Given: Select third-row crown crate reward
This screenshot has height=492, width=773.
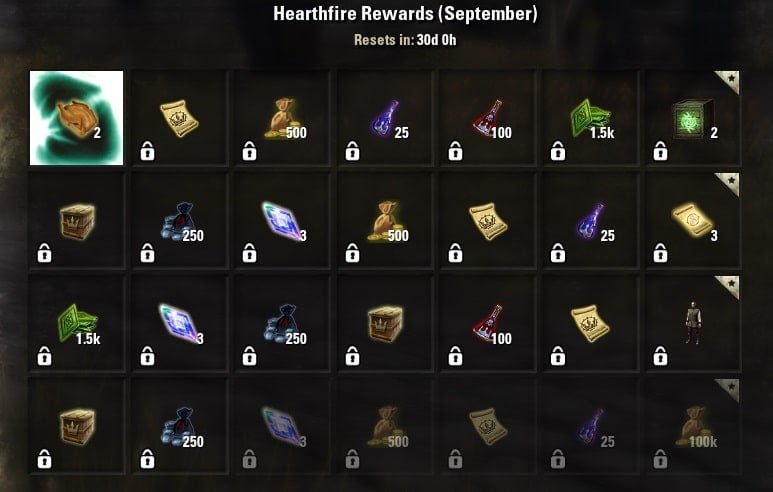Looking at the screenshot, I should (385, 324).
